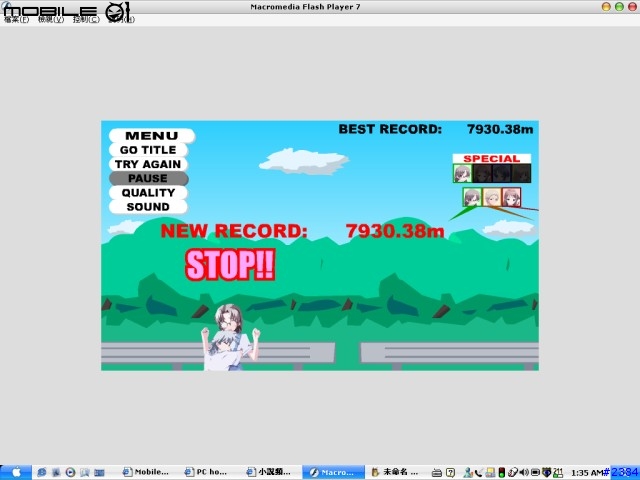
Task: Switch to Mobile... taskbar window
Action: 146,472
